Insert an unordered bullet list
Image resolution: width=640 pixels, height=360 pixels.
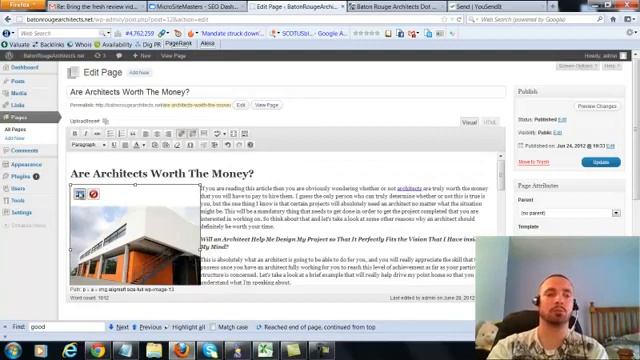click(110, 133)
